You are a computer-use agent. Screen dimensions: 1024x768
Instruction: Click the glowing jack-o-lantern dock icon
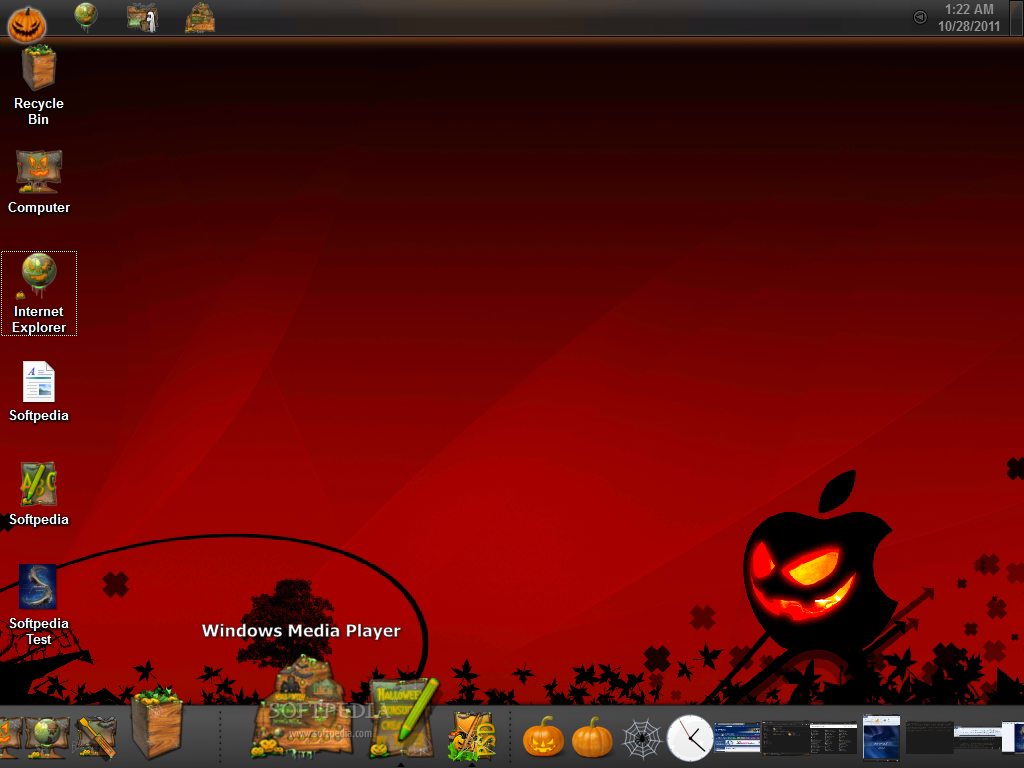click(x=543, y=737)
